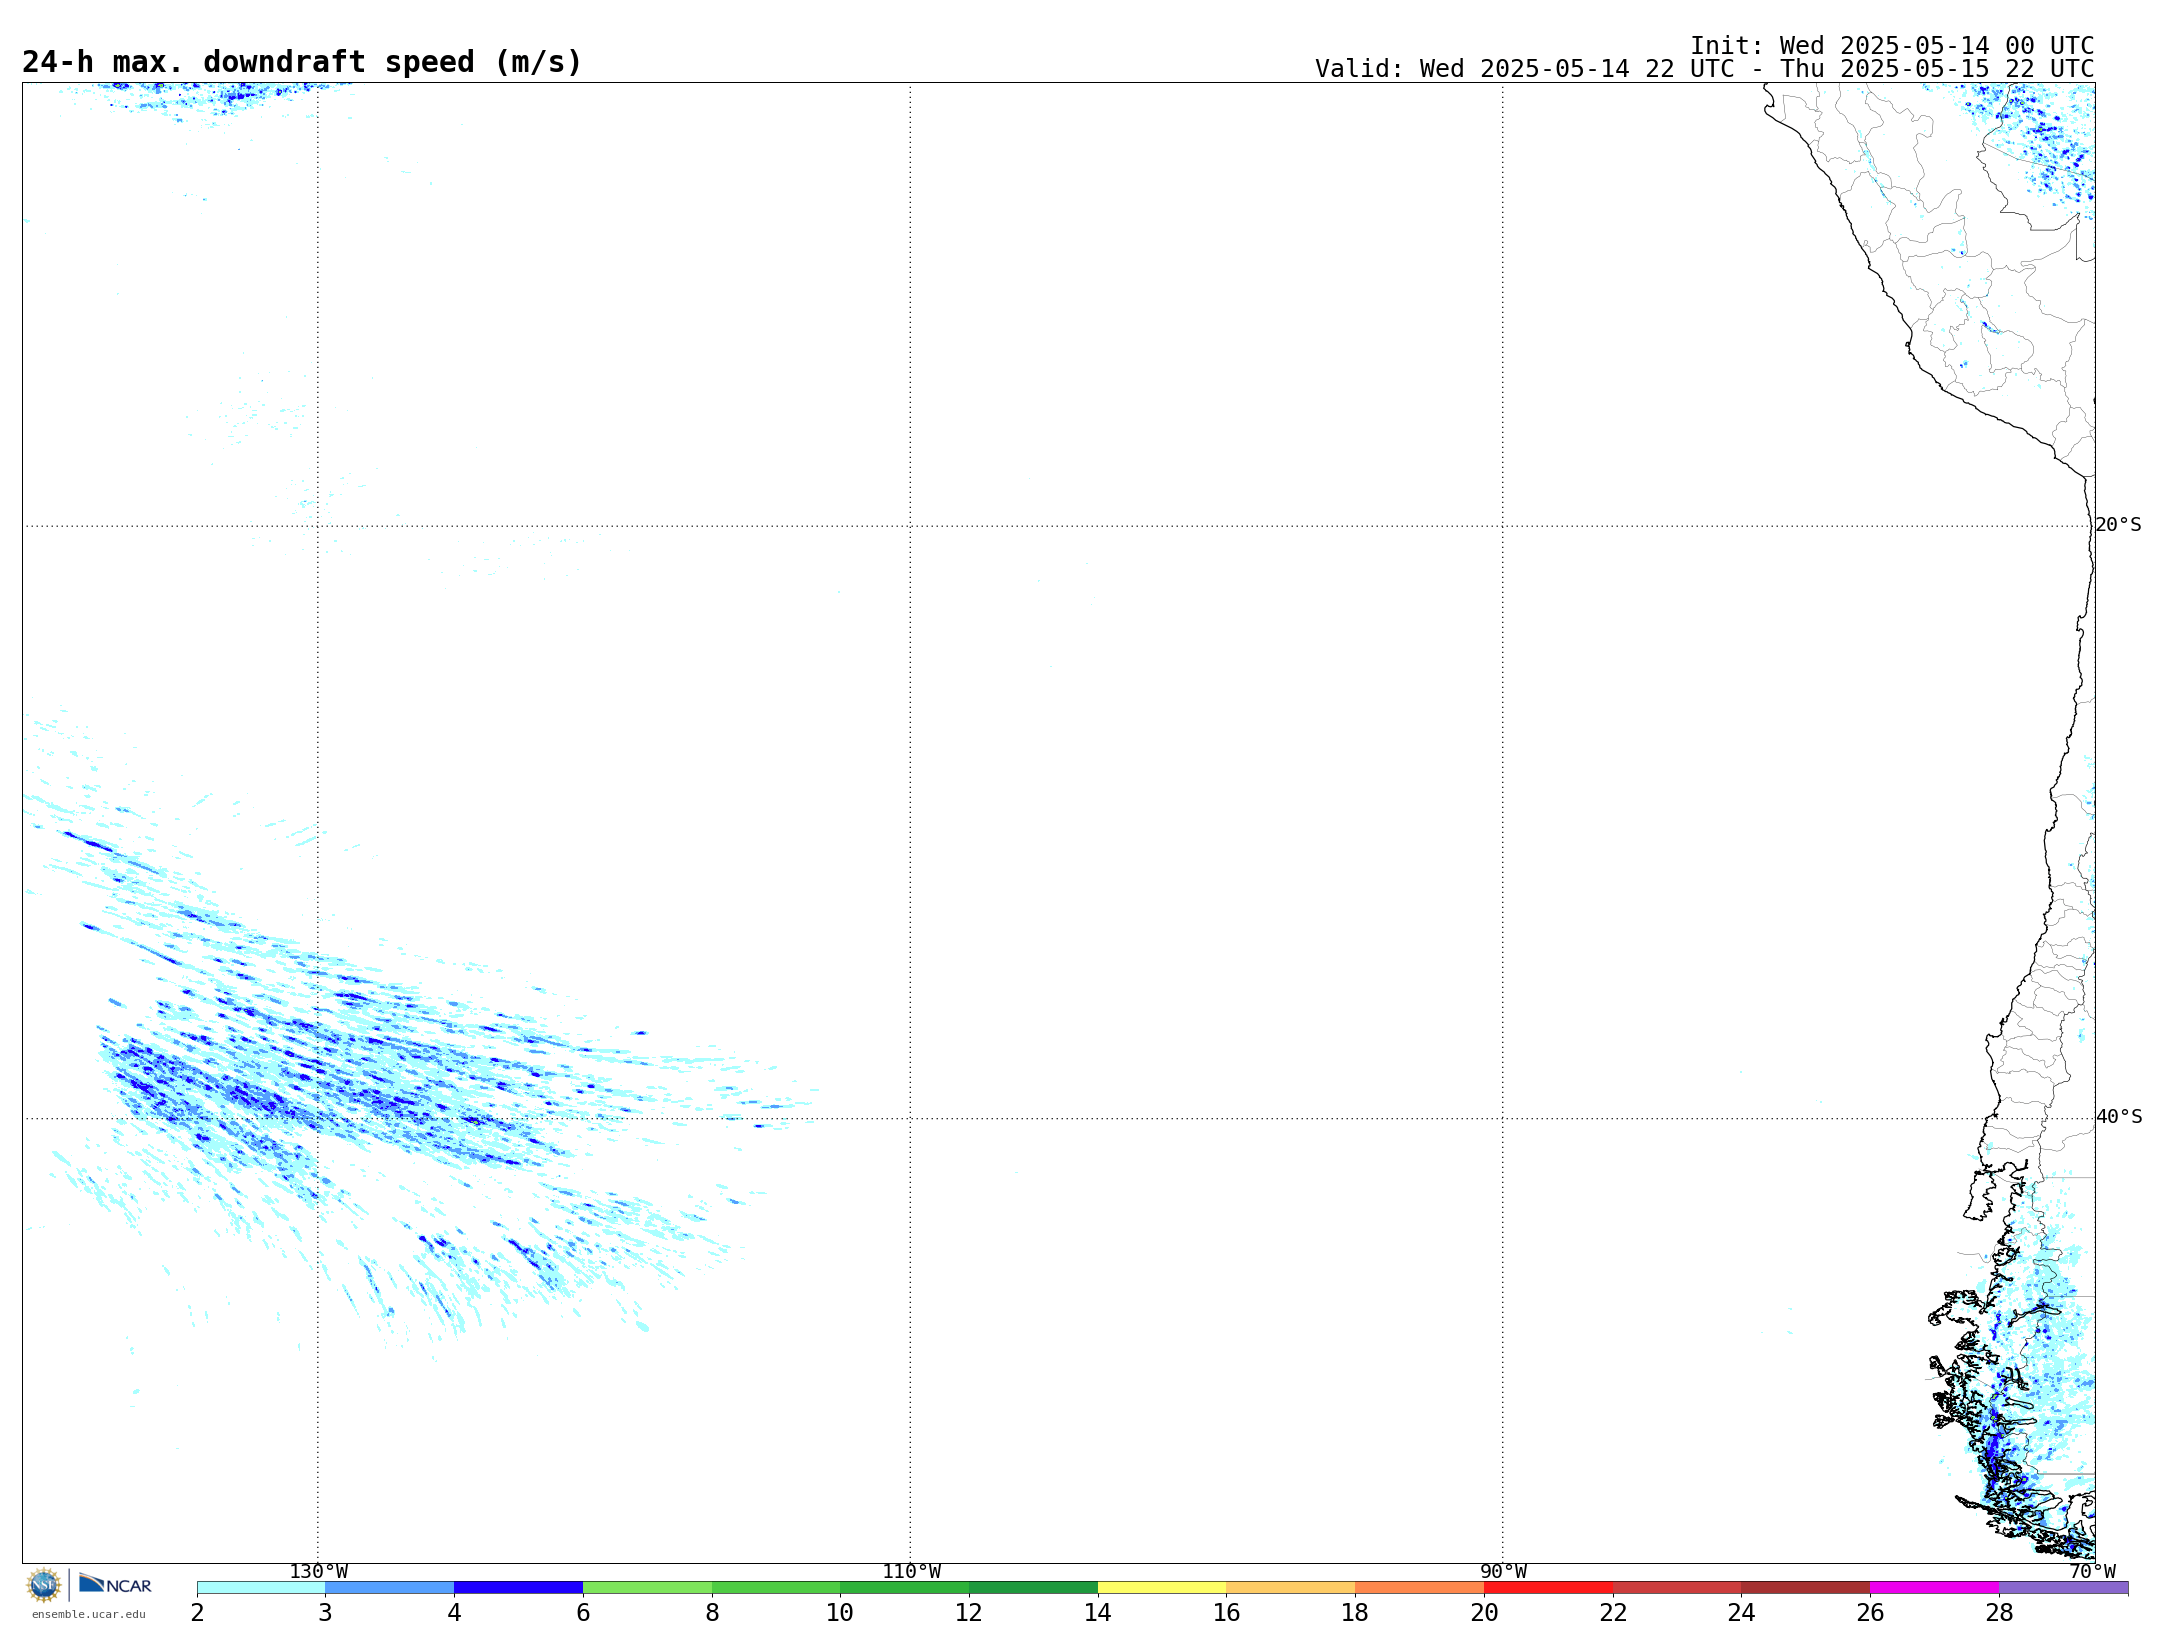
Task: Click the colorbar tick label 26
Action: tap(1870, 1613)
